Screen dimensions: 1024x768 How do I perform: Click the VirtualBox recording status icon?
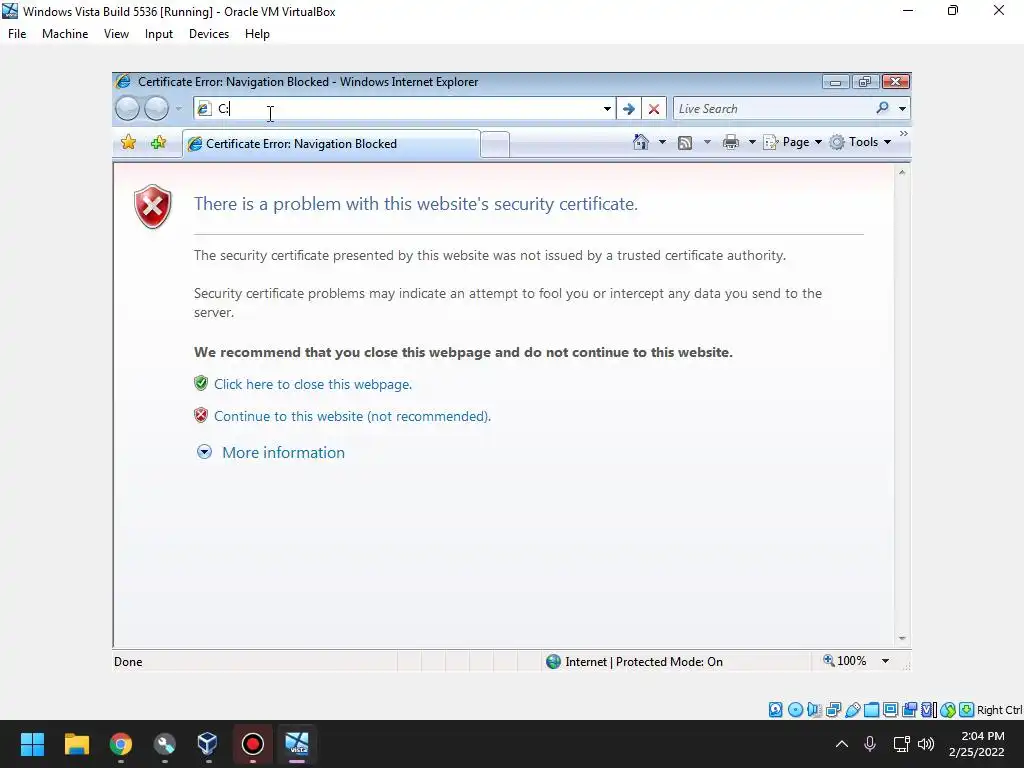[909, 710]
